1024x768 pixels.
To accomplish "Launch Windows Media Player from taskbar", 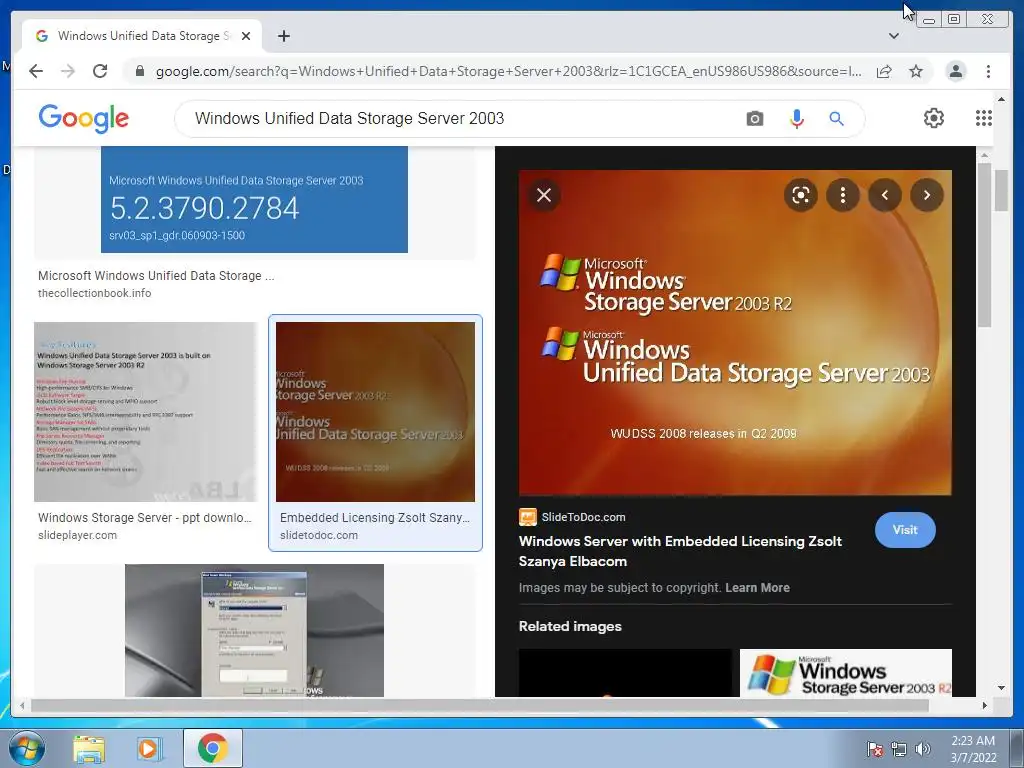I will 150,748.
